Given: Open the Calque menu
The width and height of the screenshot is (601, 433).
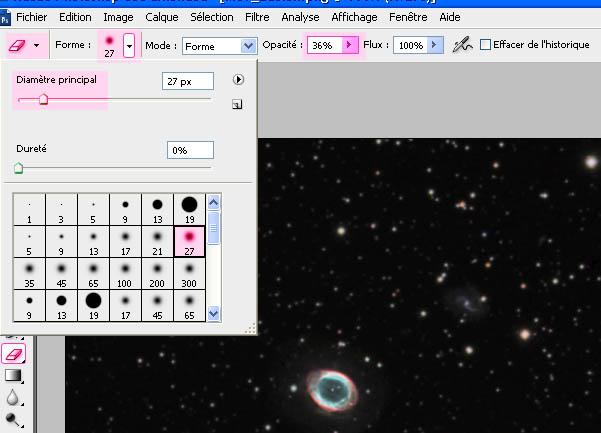Looking at the screenshot, I should click(162, 17).
